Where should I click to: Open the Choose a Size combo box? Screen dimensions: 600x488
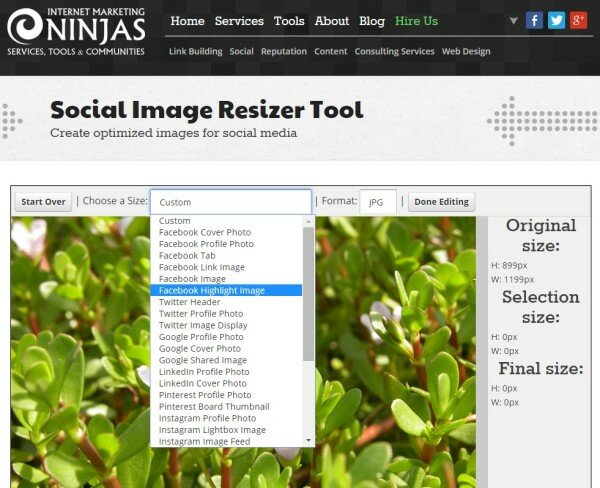click(x=231, y=202)
